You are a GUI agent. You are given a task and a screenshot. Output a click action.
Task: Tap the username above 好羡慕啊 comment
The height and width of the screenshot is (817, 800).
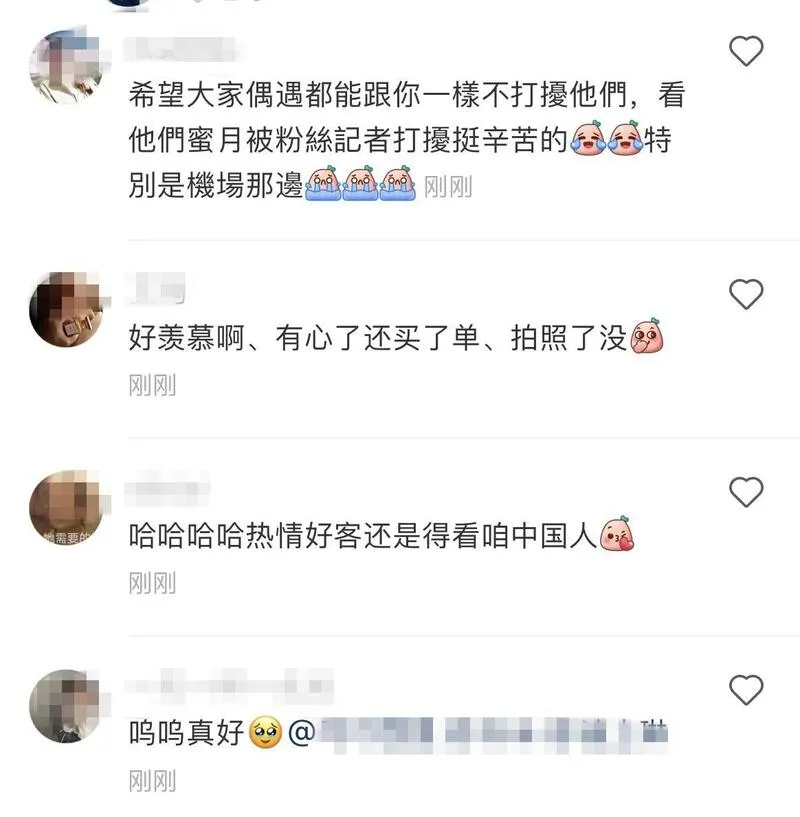click(x=156, y=288)
